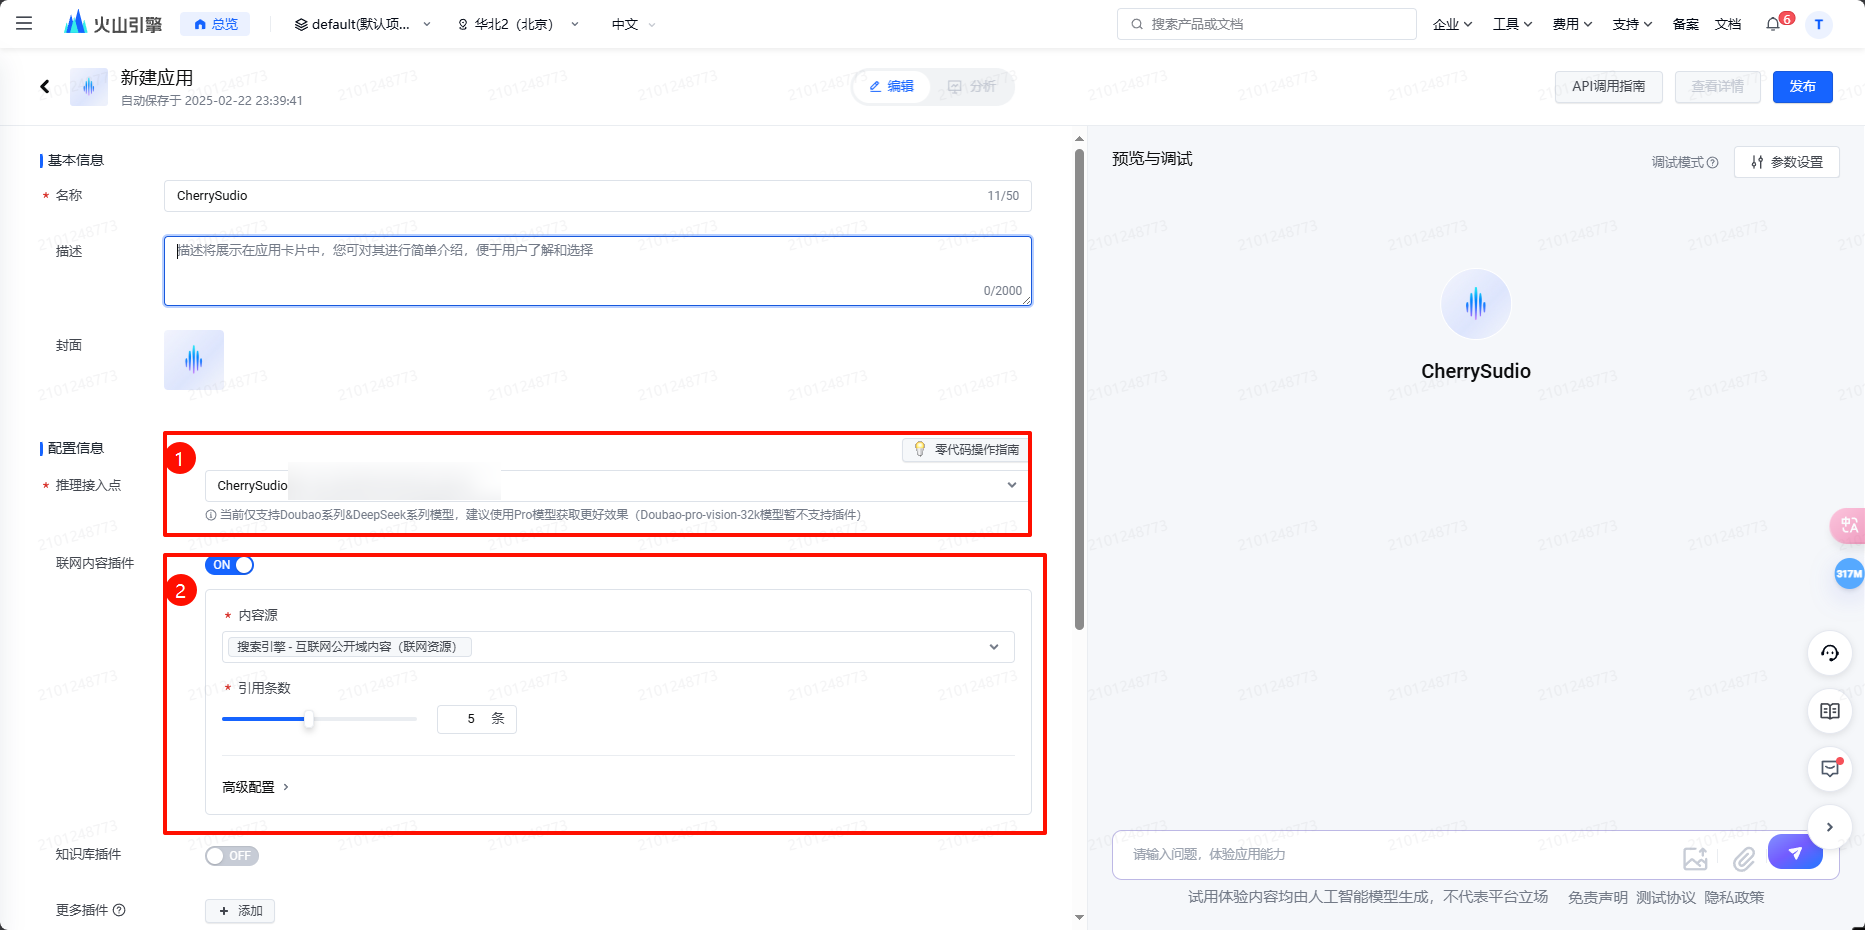Expand 高级配置 section
This screenshot has height=930, width=1865.
pyautogui.click(x=255, y=787)
